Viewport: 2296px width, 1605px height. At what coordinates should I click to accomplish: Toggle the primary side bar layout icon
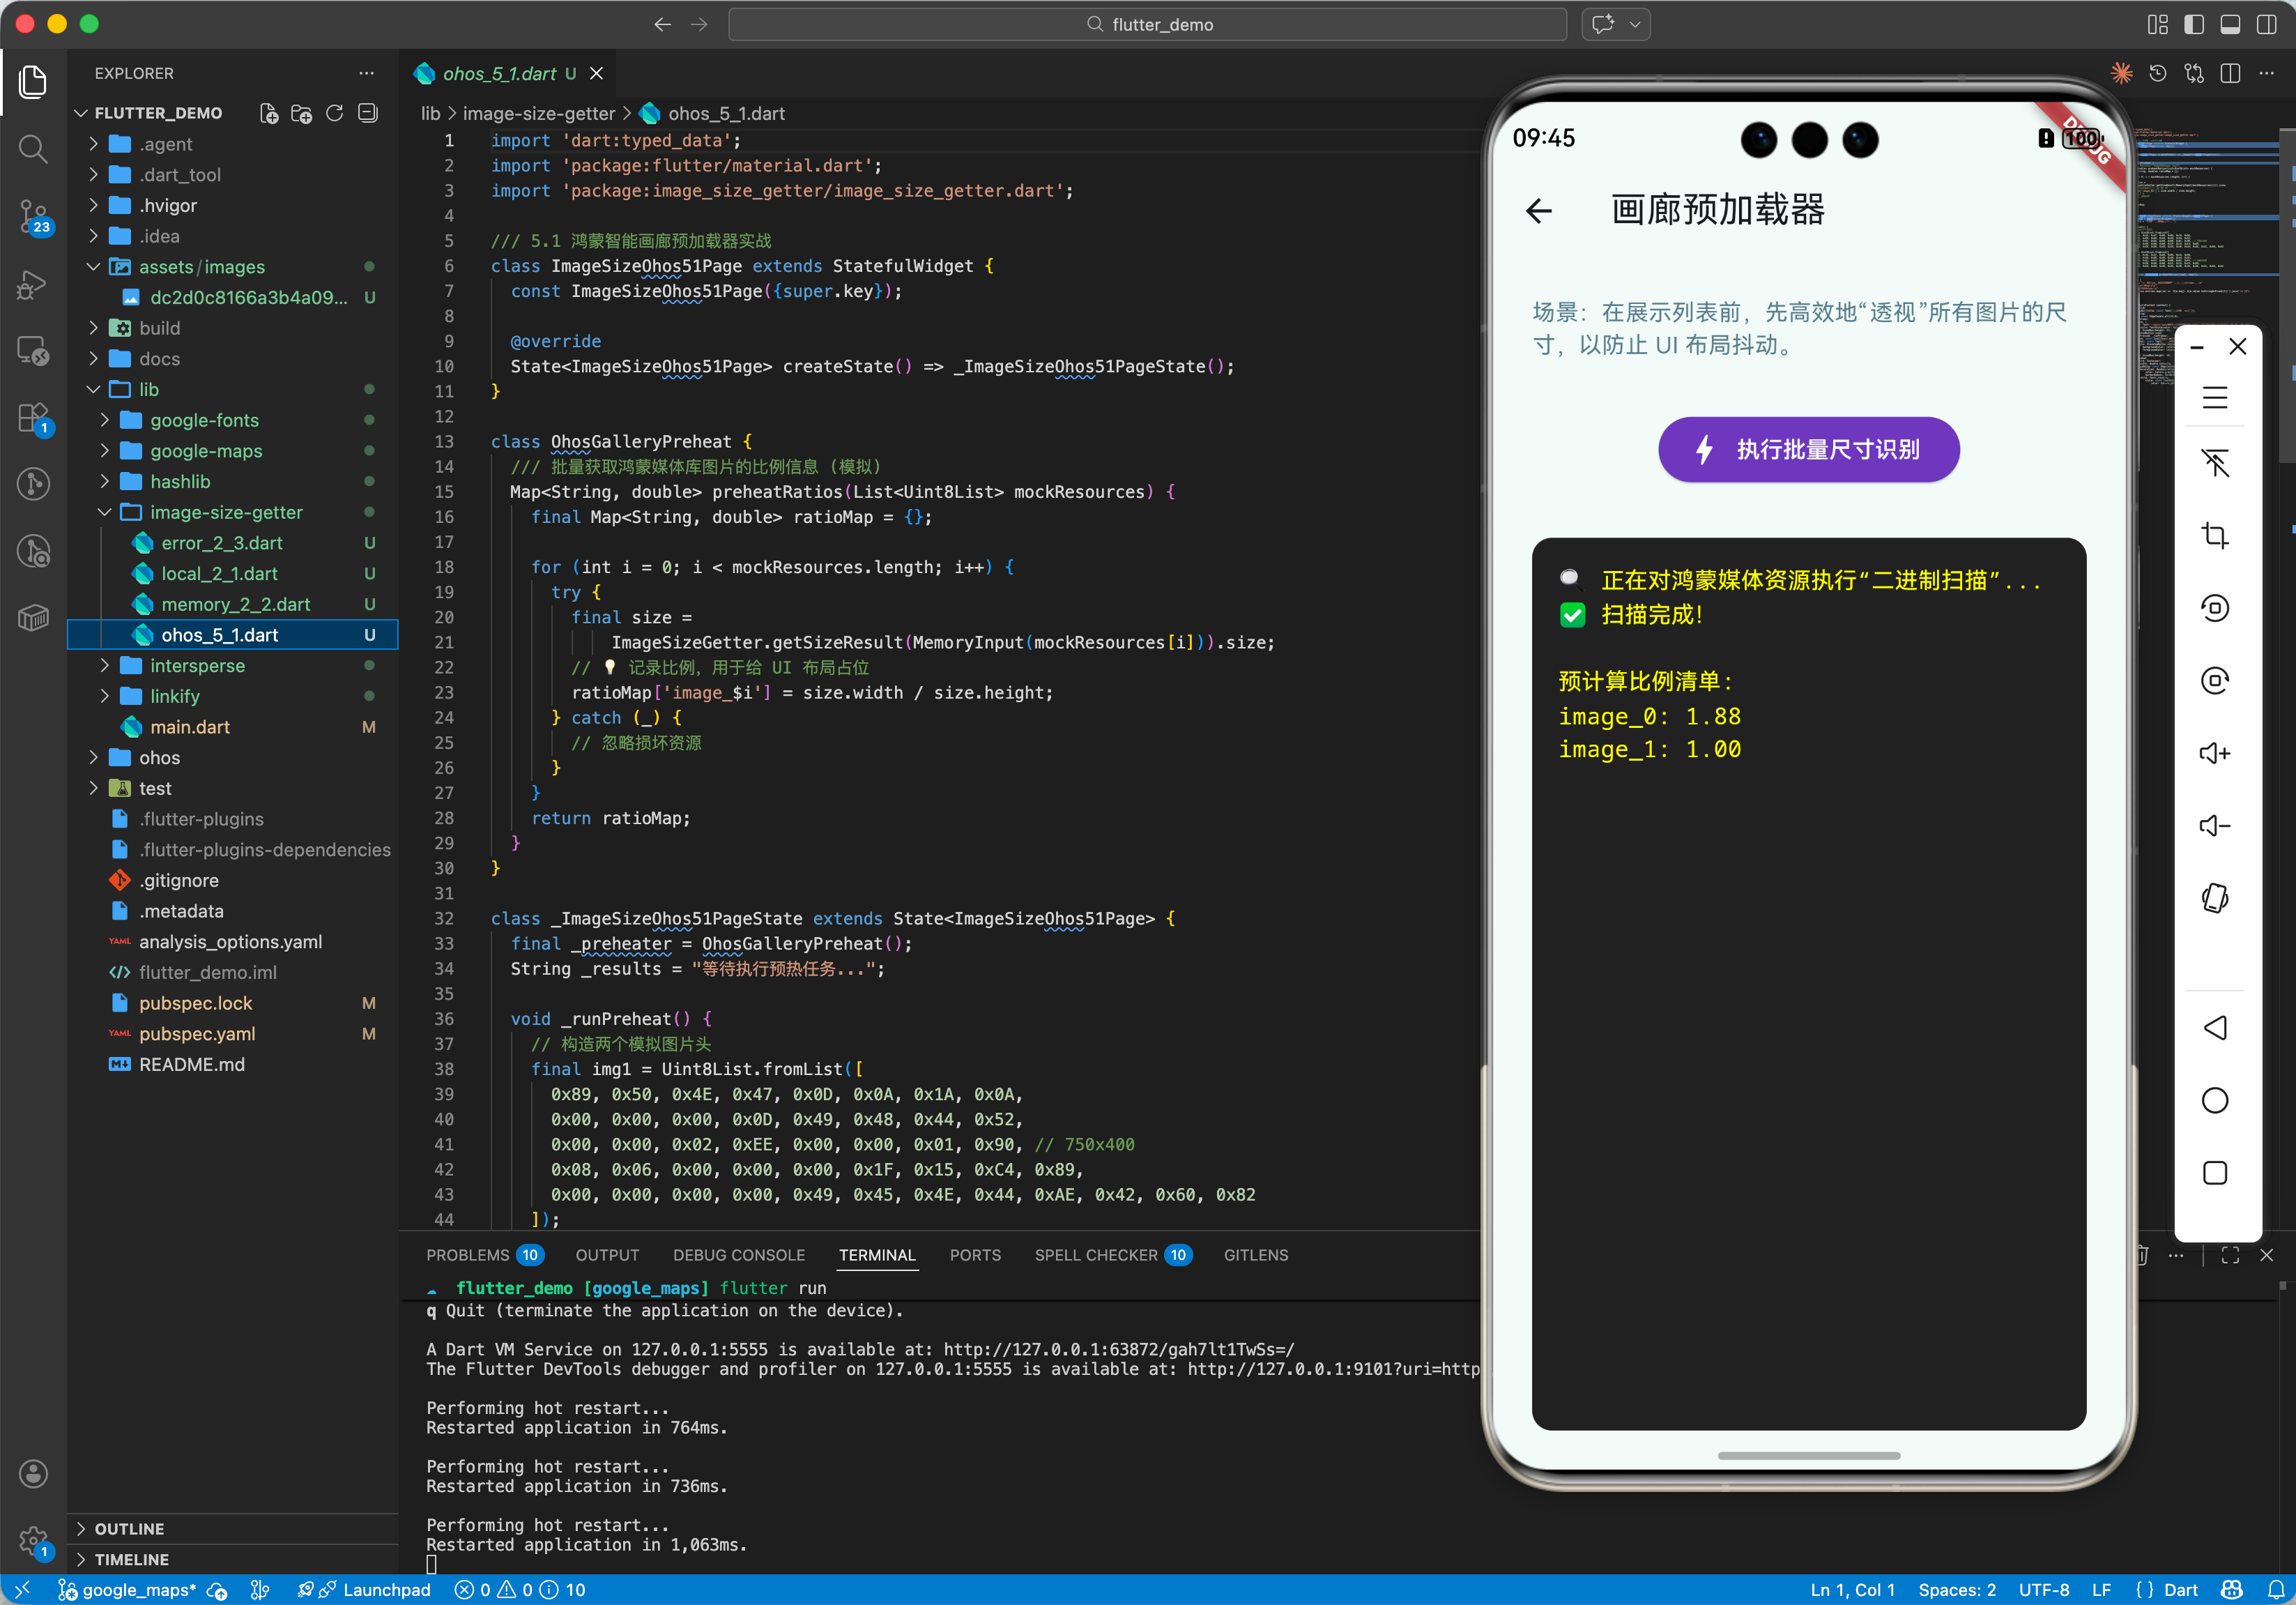tap(2194, 24)
